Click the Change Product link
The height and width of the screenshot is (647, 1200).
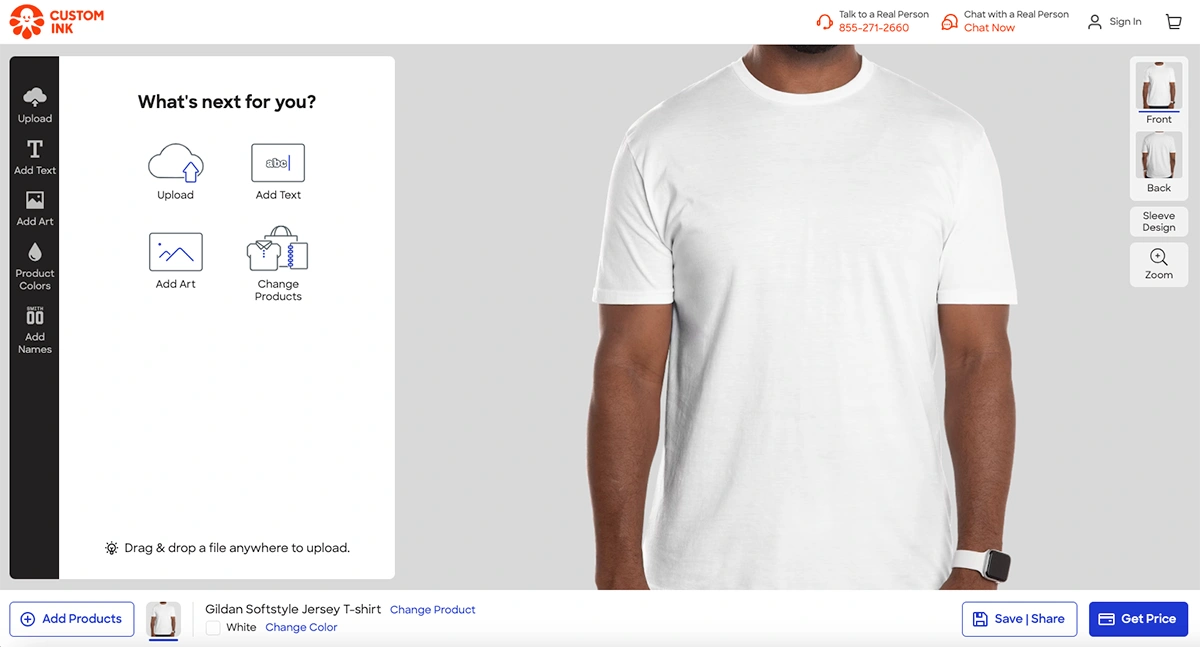tap(433, 610)
